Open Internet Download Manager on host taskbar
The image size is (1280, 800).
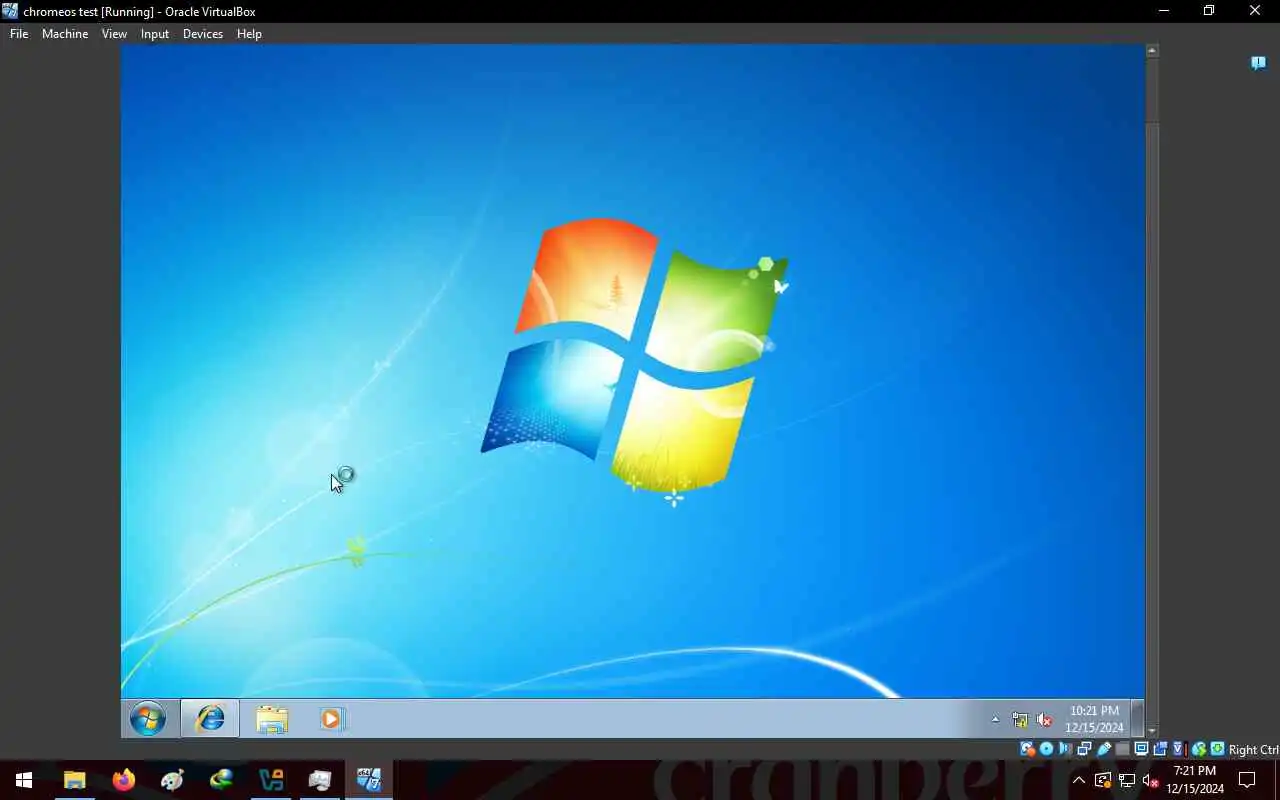coord(221,780)
